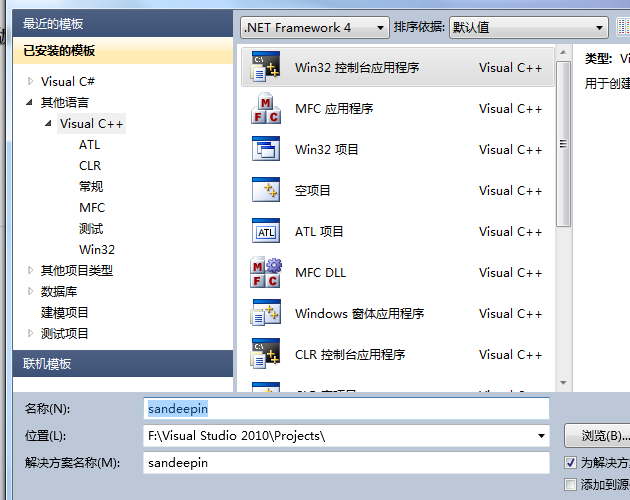Viewport: 630px width, 500px height.
Task: Open the 排序依据 默认值 dropdown
Action: [527, 28]
